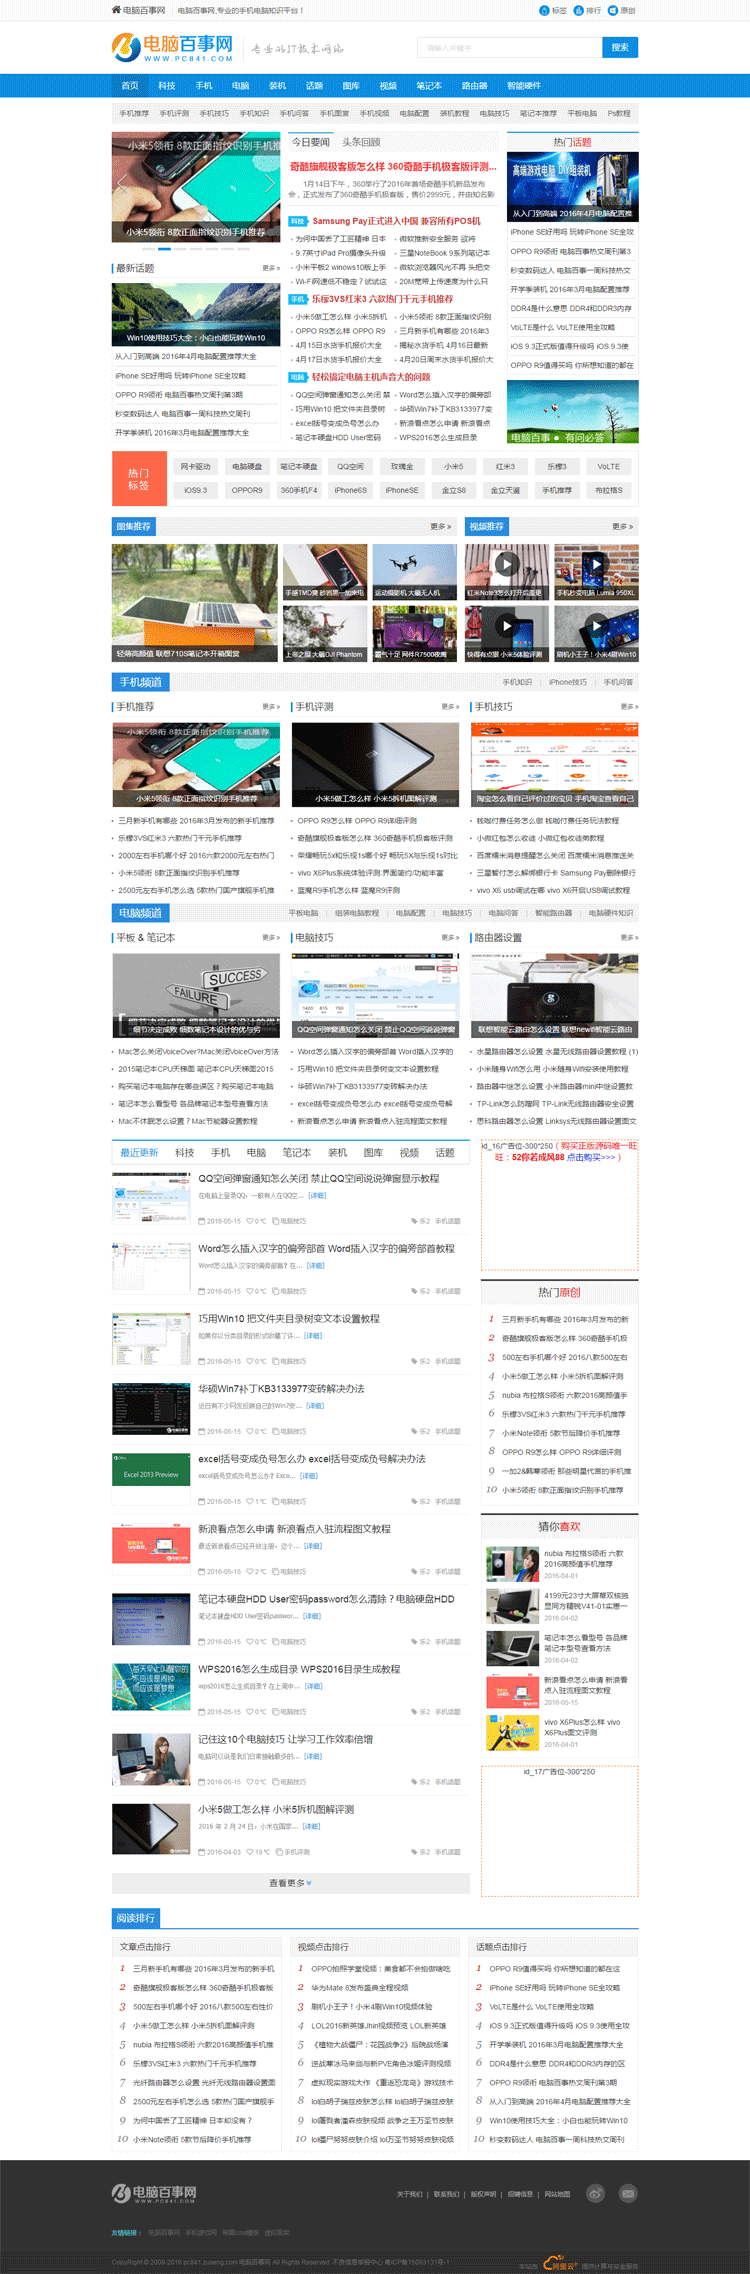Select 首页 in the blue navigation bar
Viewport: 750px width, 2274px height.
[130, 86]
